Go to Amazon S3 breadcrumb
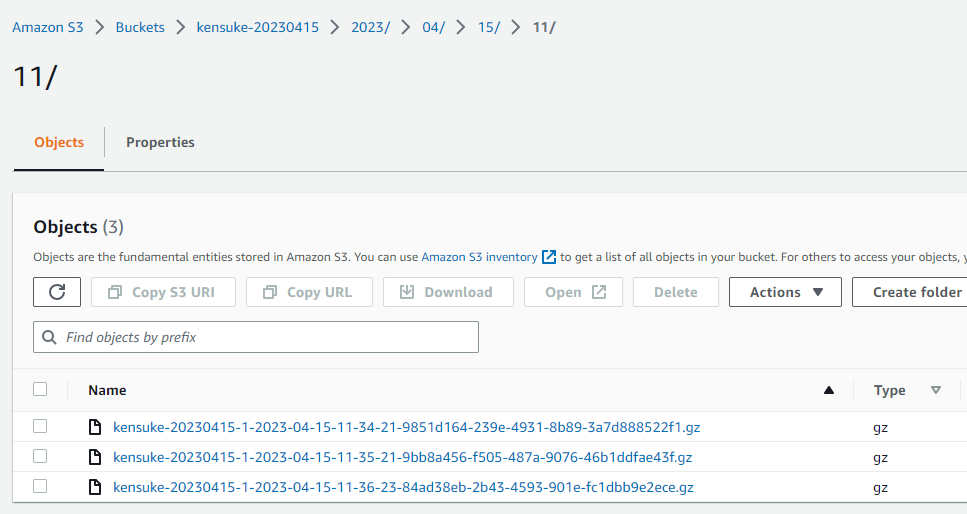967x514 pixels. (x=47, y=27)
